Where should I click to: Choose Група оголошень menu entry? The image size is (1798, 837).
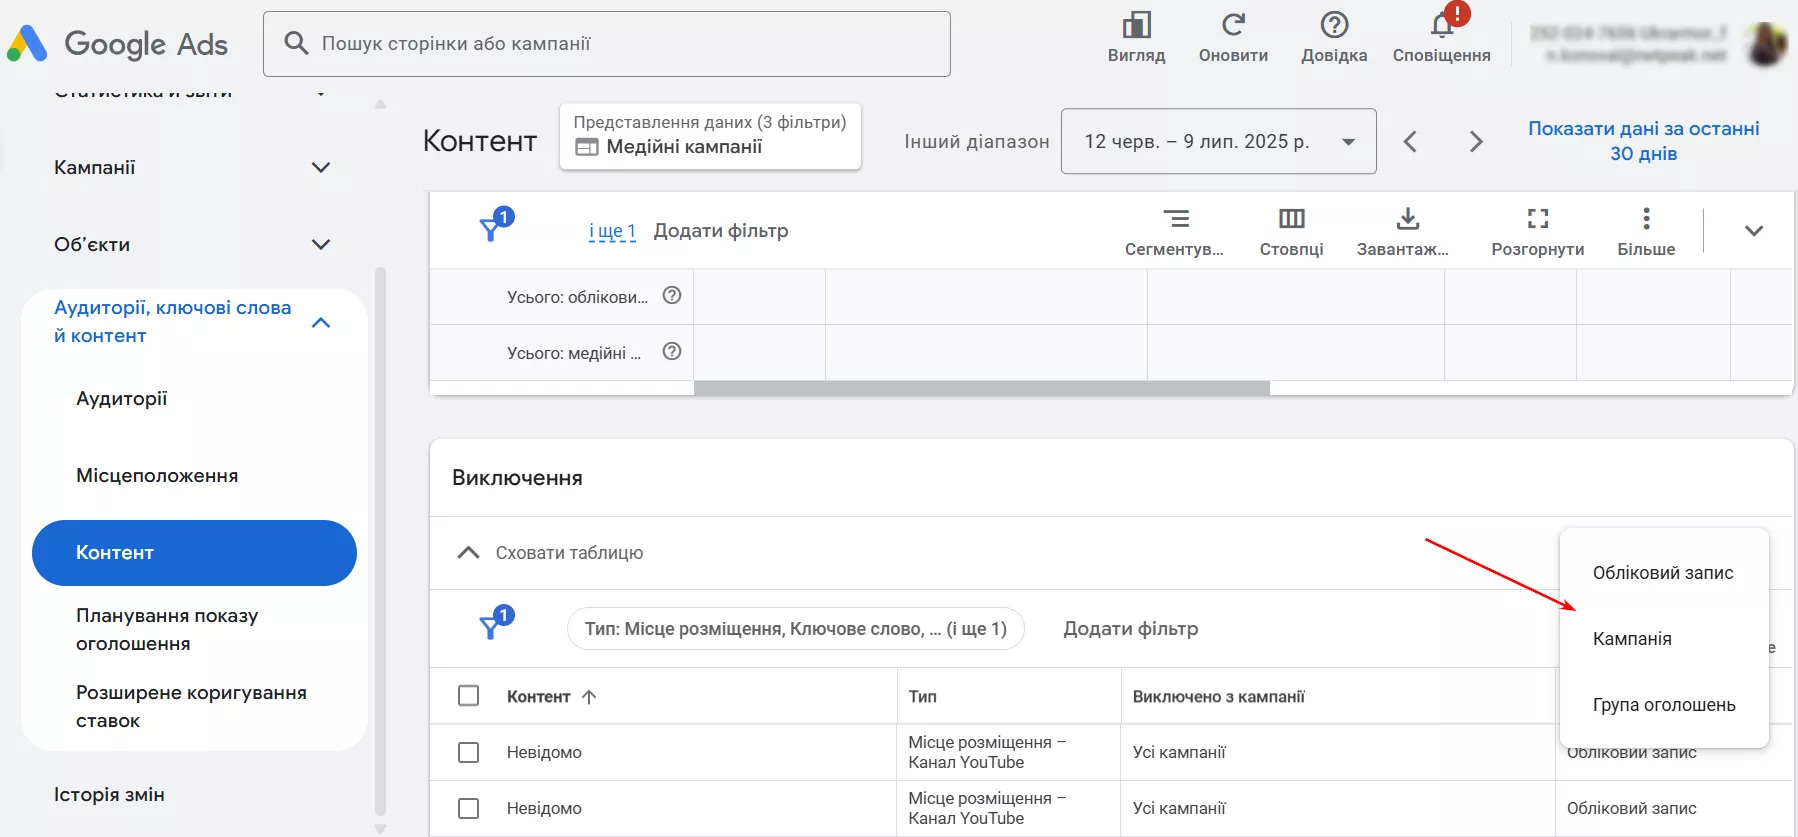pos(1664,705)
